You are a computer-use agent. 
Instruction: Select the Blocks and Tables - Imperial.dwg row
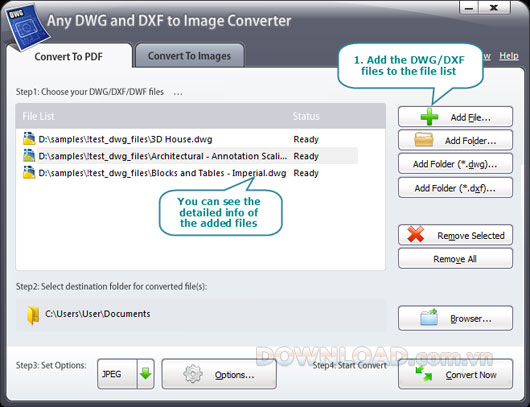point(190,173)
